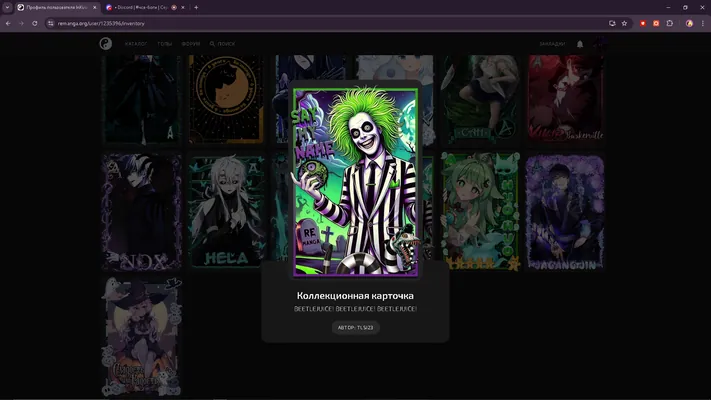Screen dimensions: 711x400
Task: Open the user avatar in site header
Action: tap(600, 44)
